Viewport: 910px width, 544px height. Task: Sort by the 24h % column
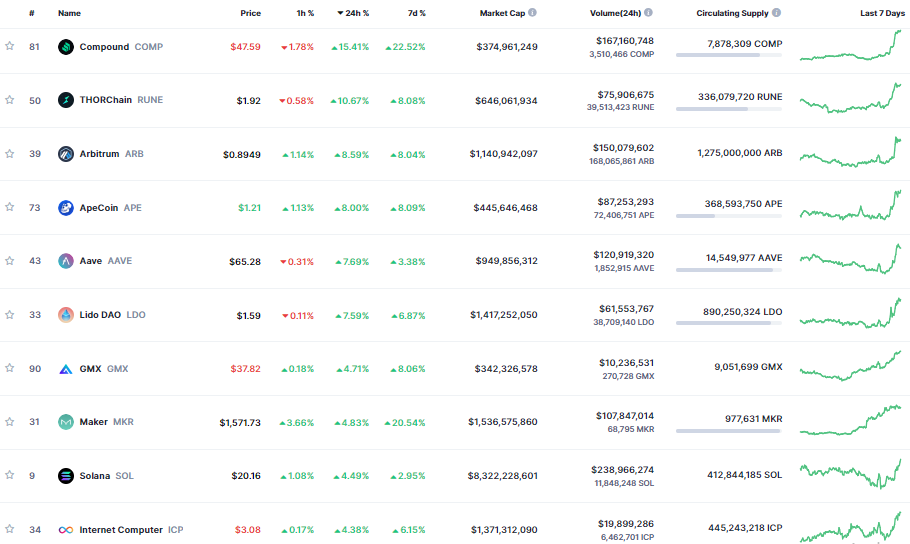click(353, 13)
